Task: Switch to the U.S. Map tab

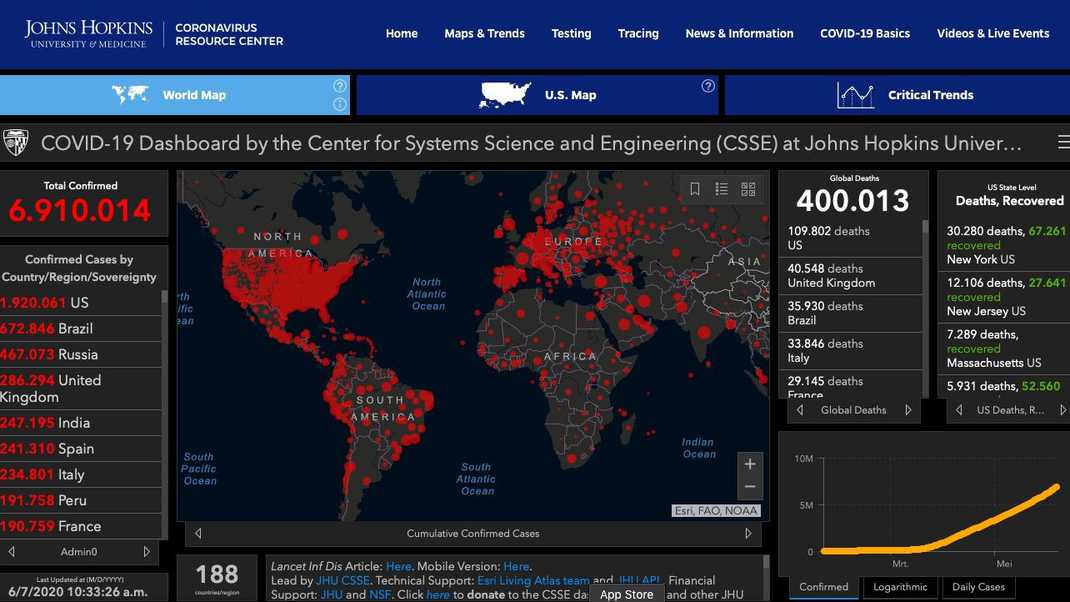Action: [537, 95]
